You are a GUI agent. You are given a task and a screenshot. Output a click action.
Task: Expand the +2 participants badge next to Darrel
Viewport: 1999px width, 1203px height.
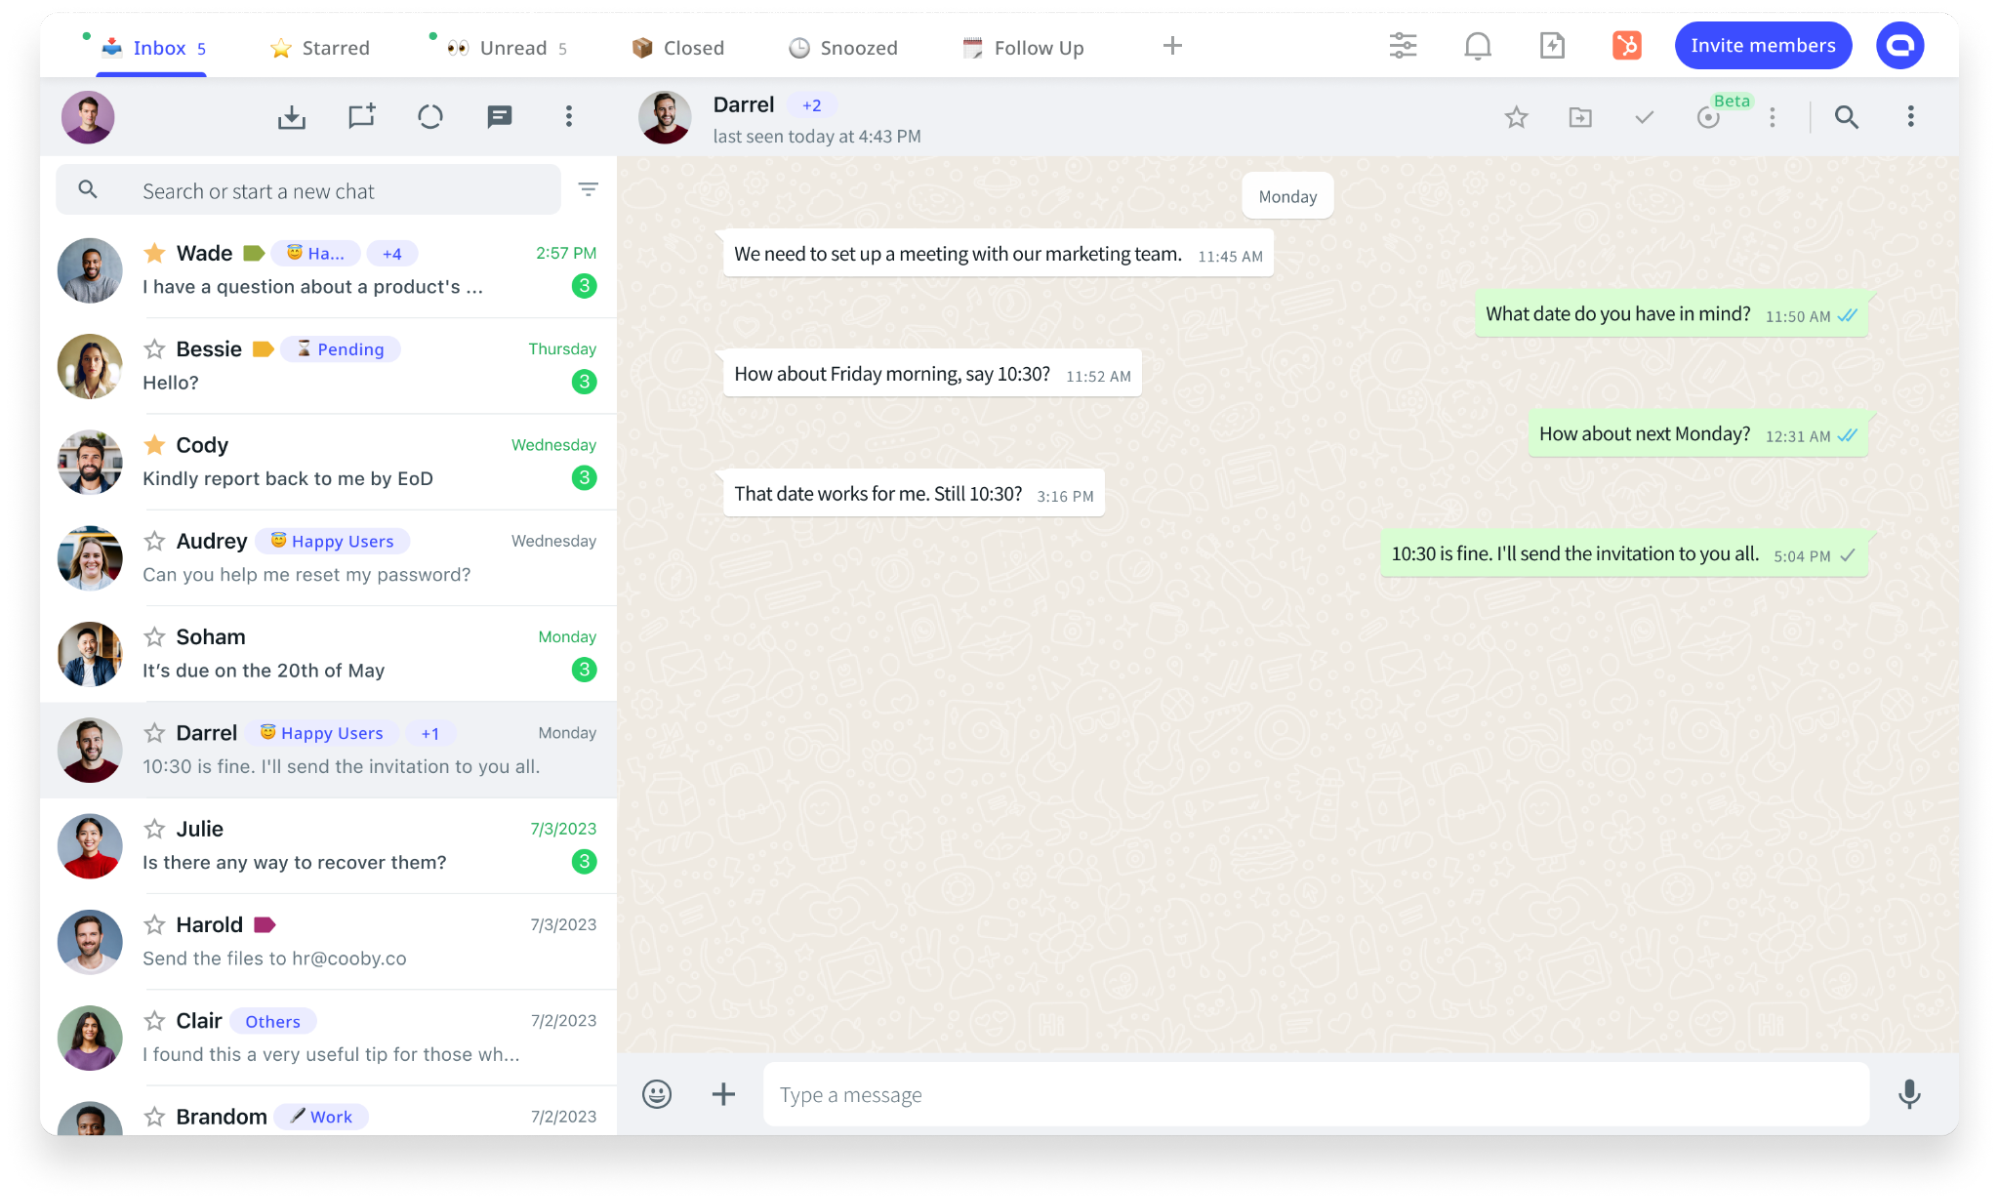[811, 104]
